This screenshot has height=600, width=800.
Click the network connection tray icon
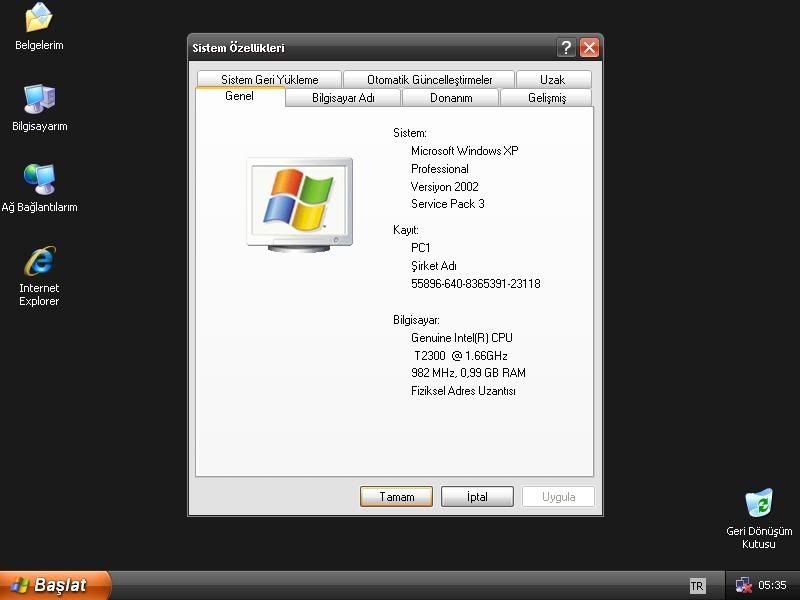pyautogui.click(x=743, y=585)
